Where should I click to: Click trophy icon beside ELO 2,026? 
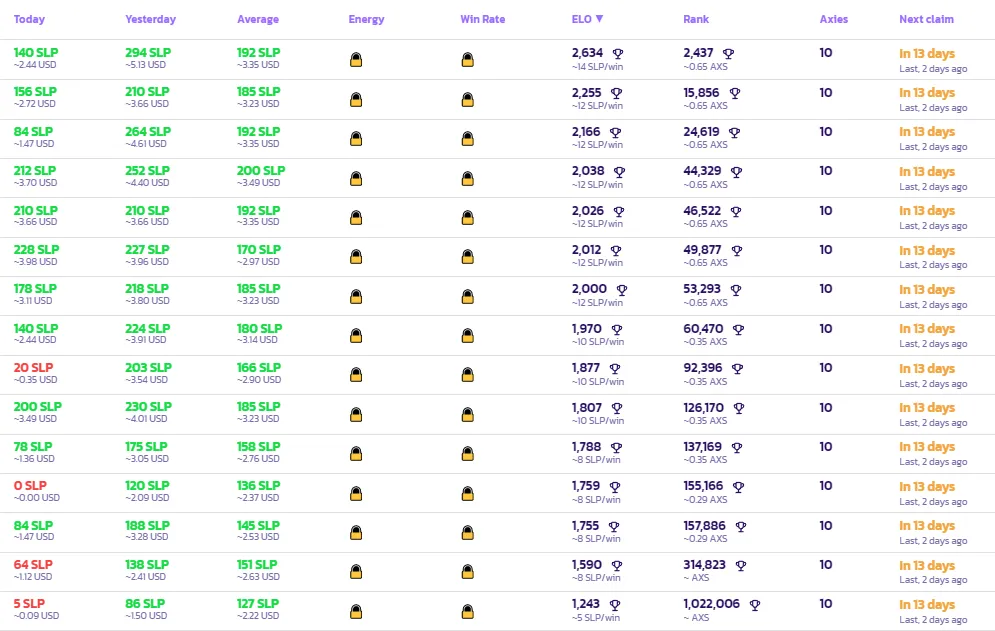click(x=619, y=211)
